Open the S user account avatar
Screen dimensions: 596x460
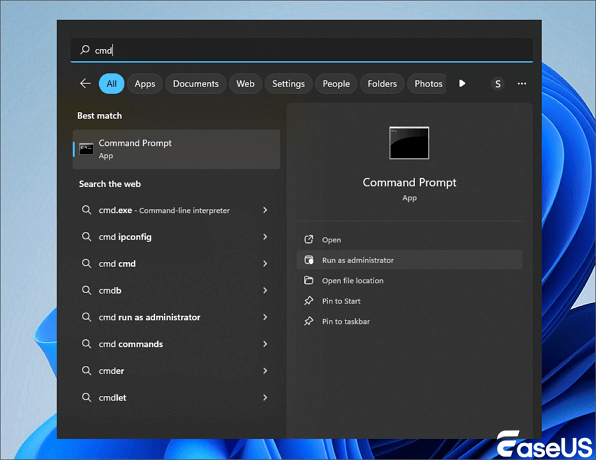pos(498,84)
